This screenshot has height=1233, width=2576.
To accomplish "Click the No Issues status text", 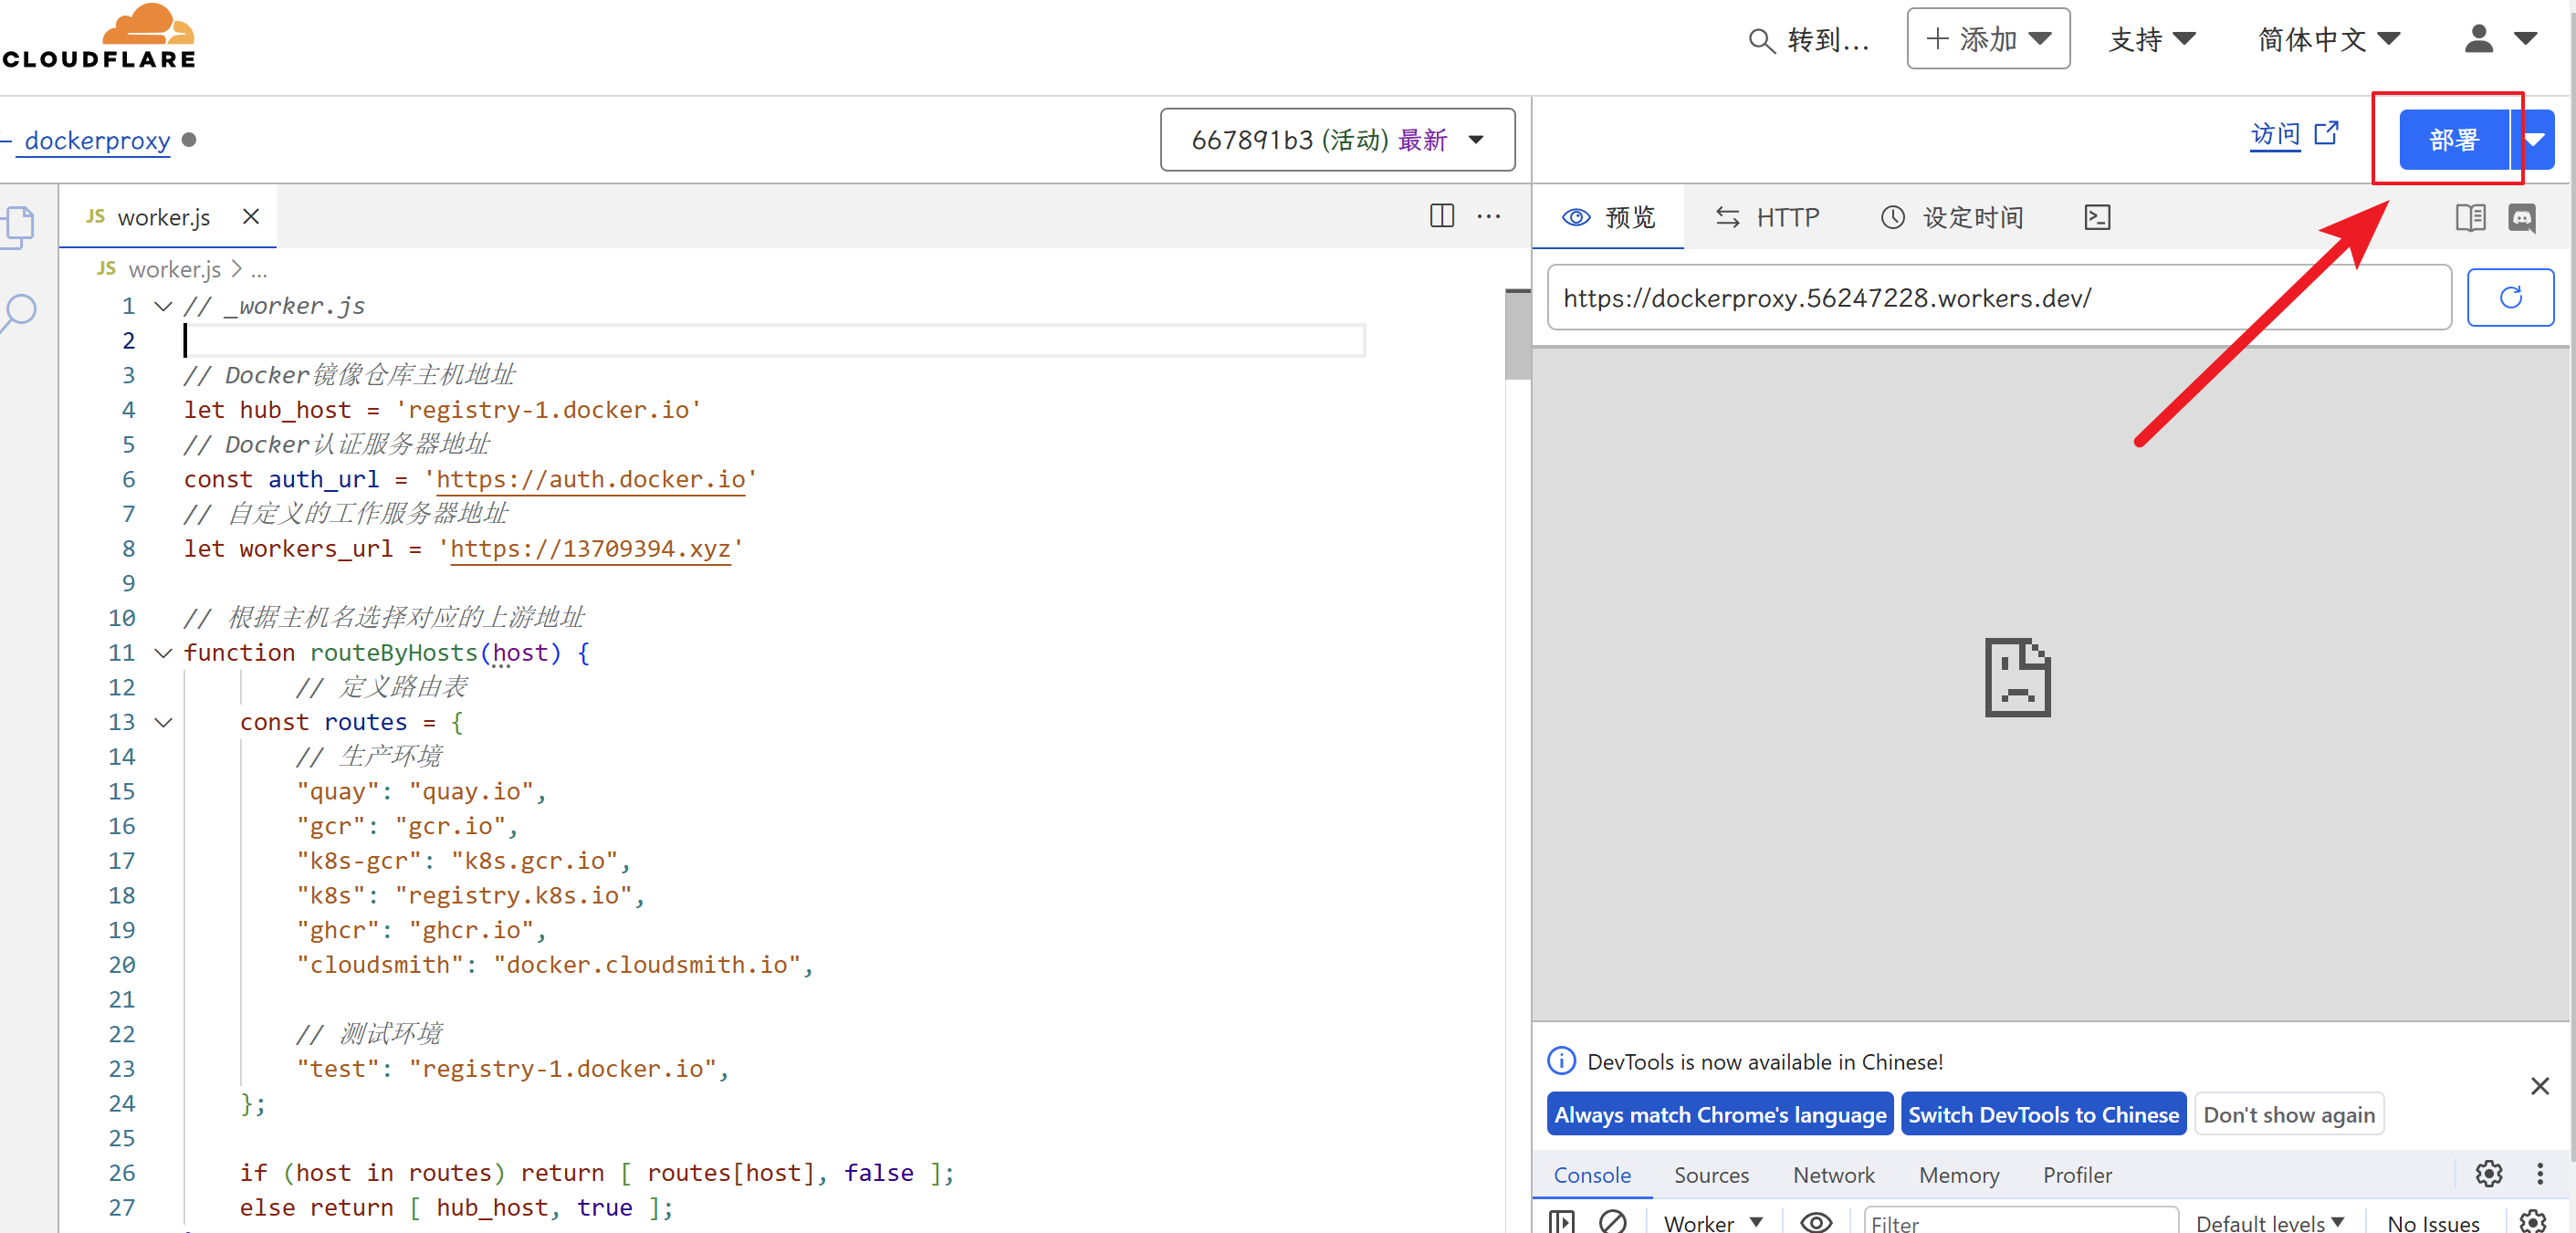I will point(2432,1222).
